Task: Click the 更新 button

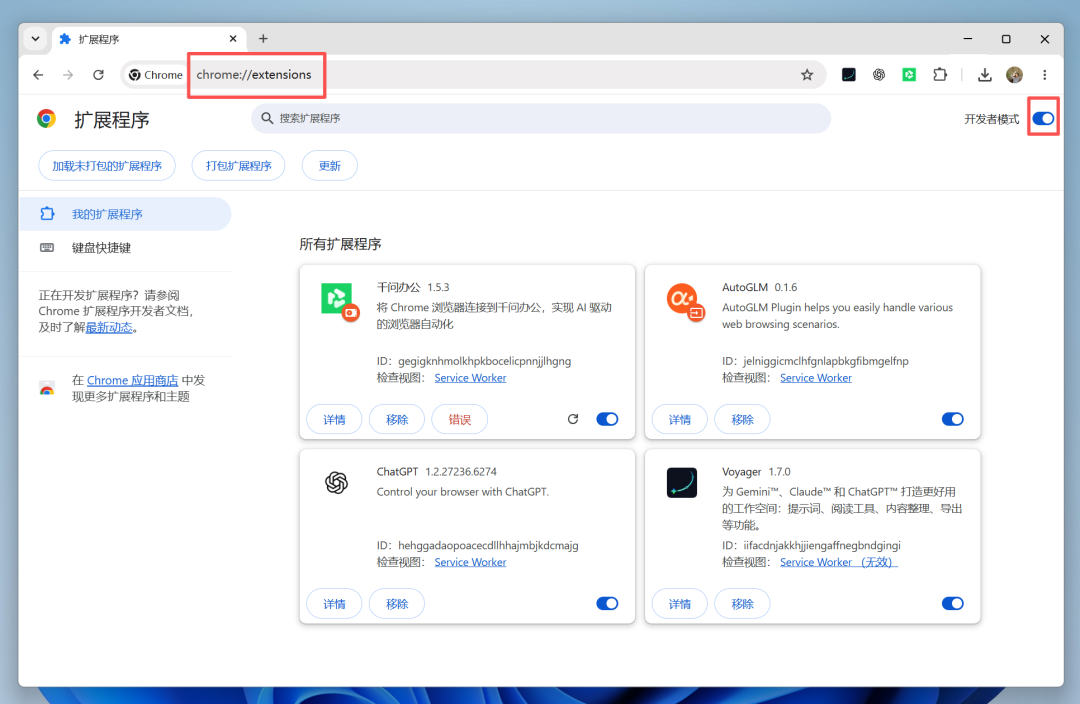Action: point(329,165)
